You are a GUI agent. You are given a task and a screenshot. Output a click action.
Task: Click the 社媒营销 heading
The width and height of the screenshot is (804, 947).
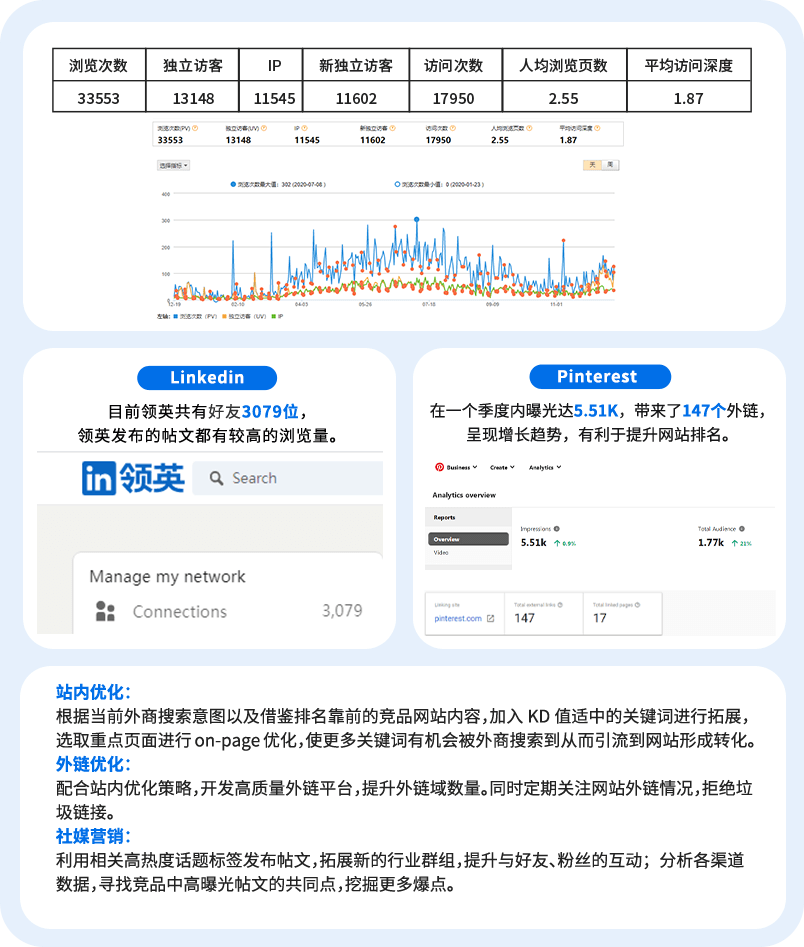[94, 836]
